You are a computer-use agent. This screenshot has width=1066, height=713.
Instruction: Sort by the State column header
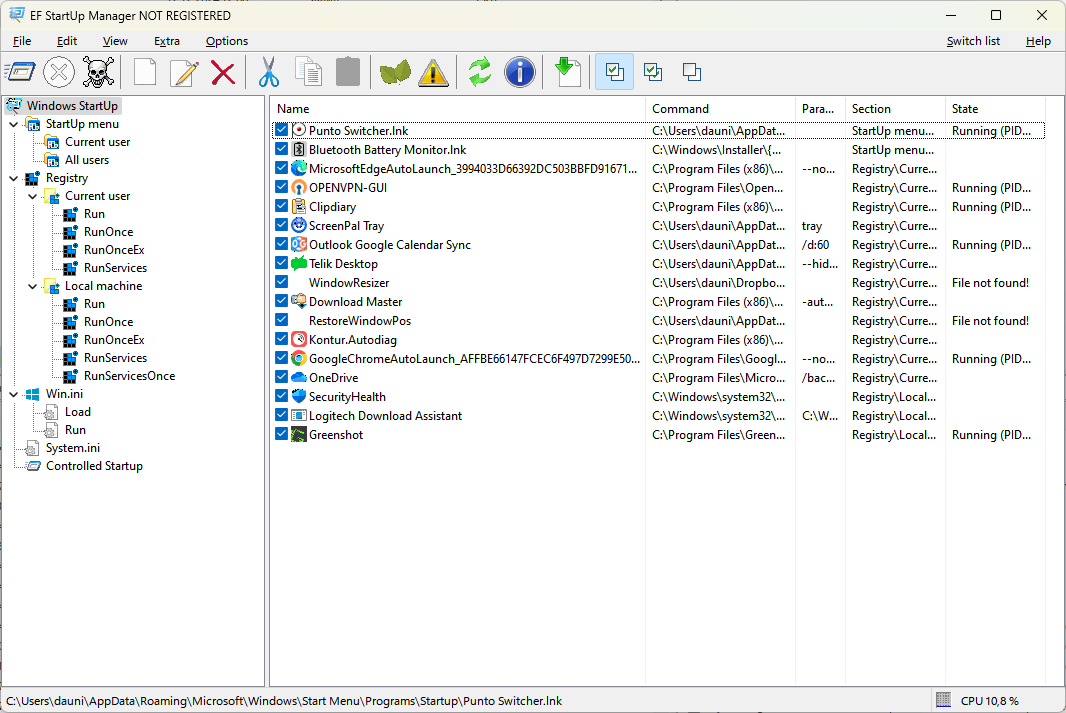995,109
